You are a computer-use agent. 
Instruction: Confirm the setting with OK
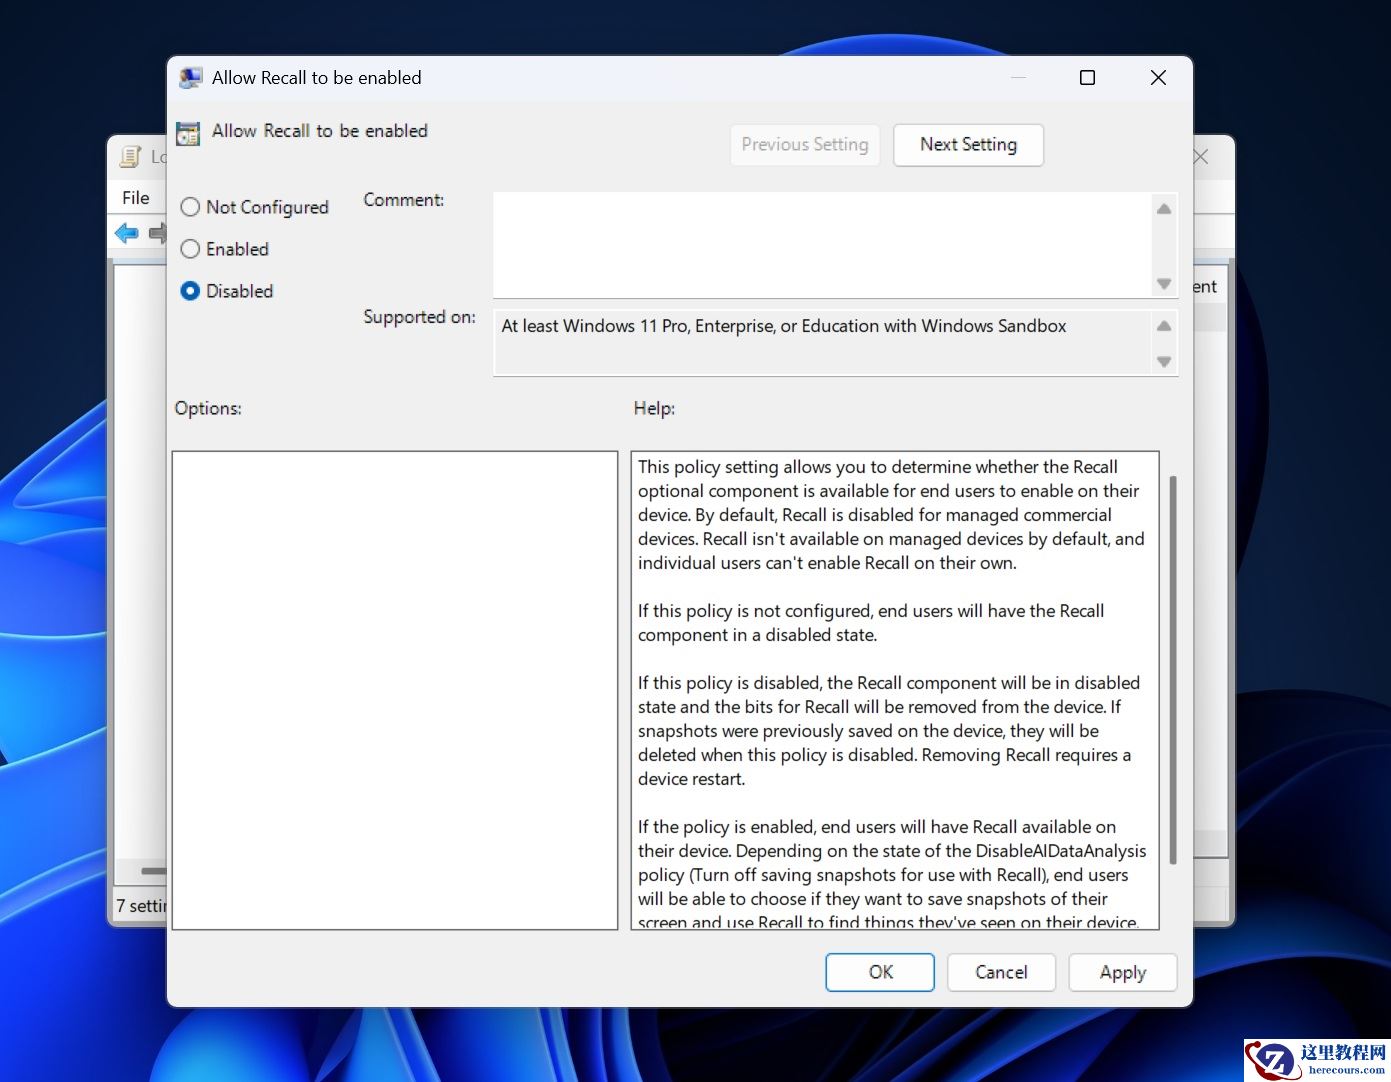[x=879, y=972]
